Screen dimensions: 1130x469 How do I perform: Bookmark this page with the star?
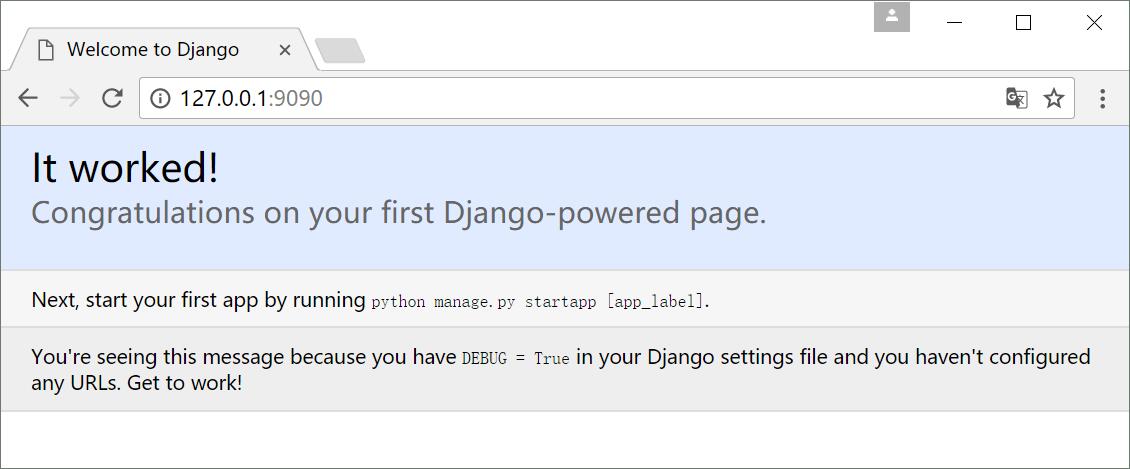point(1054,98)
